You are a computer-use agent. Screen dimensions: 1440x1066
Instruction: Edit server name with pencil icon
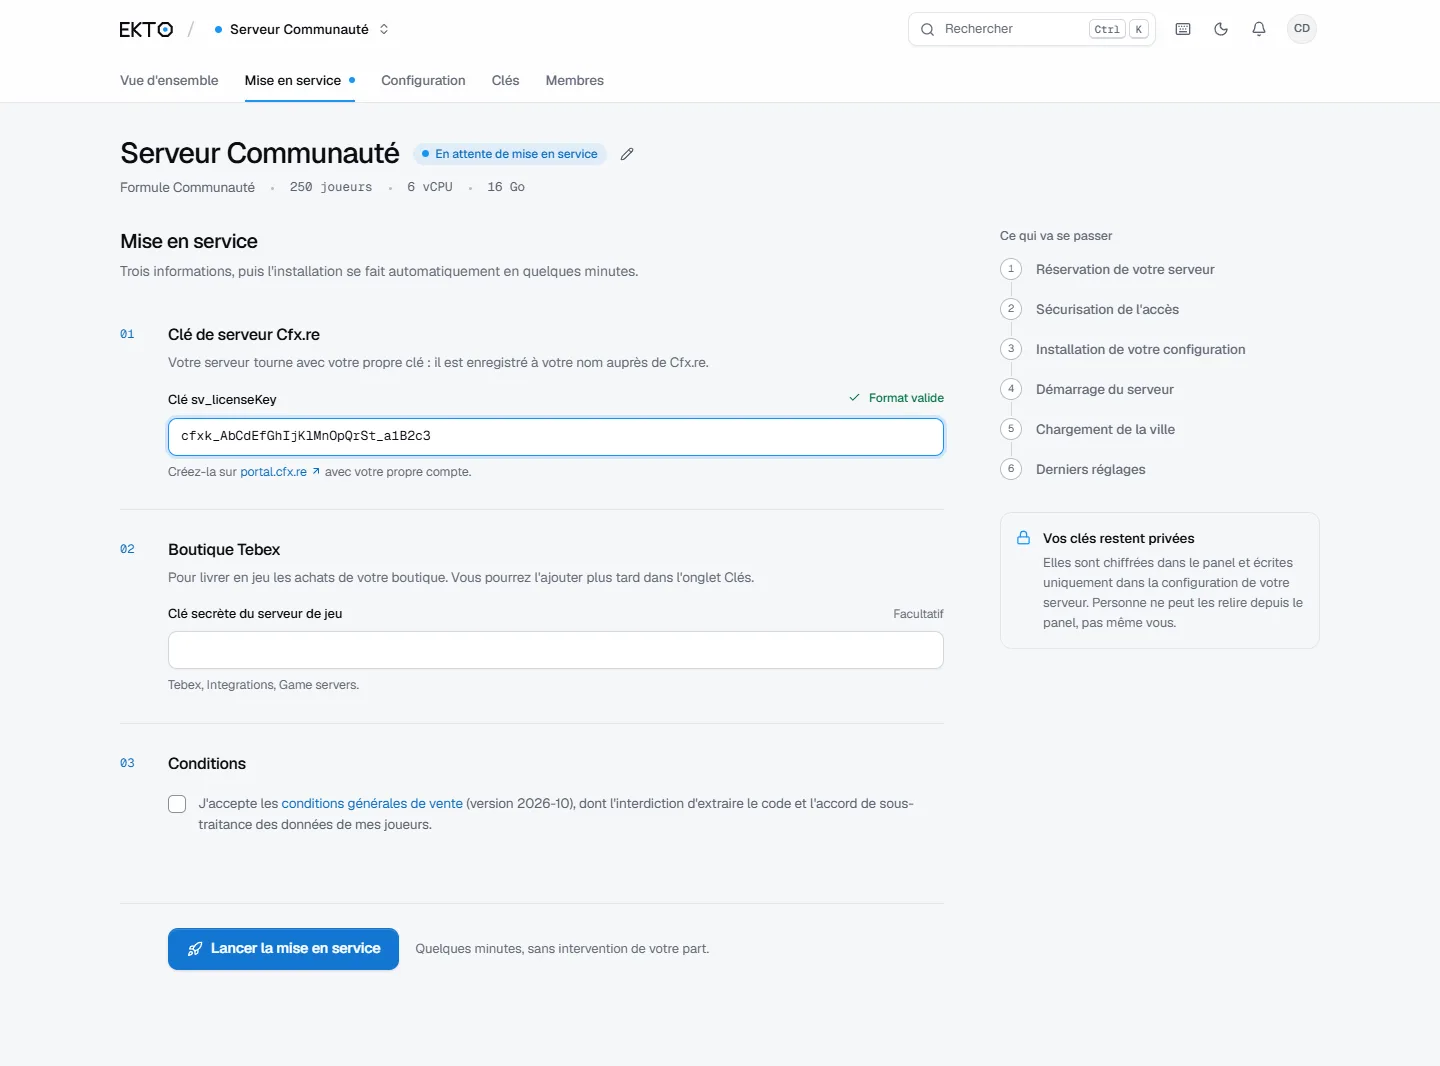(627, 154)
